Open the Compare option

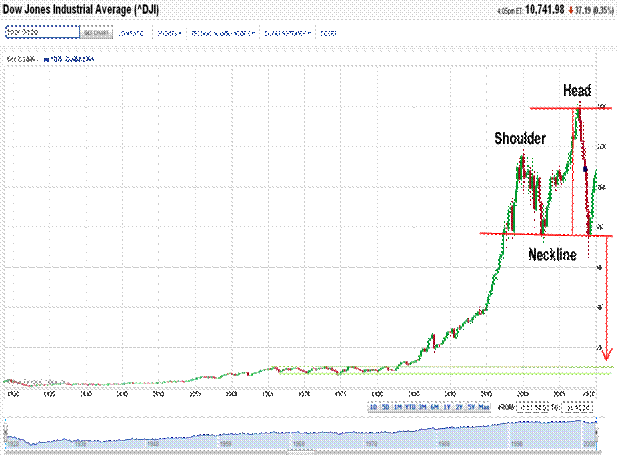tap(131, 34)
